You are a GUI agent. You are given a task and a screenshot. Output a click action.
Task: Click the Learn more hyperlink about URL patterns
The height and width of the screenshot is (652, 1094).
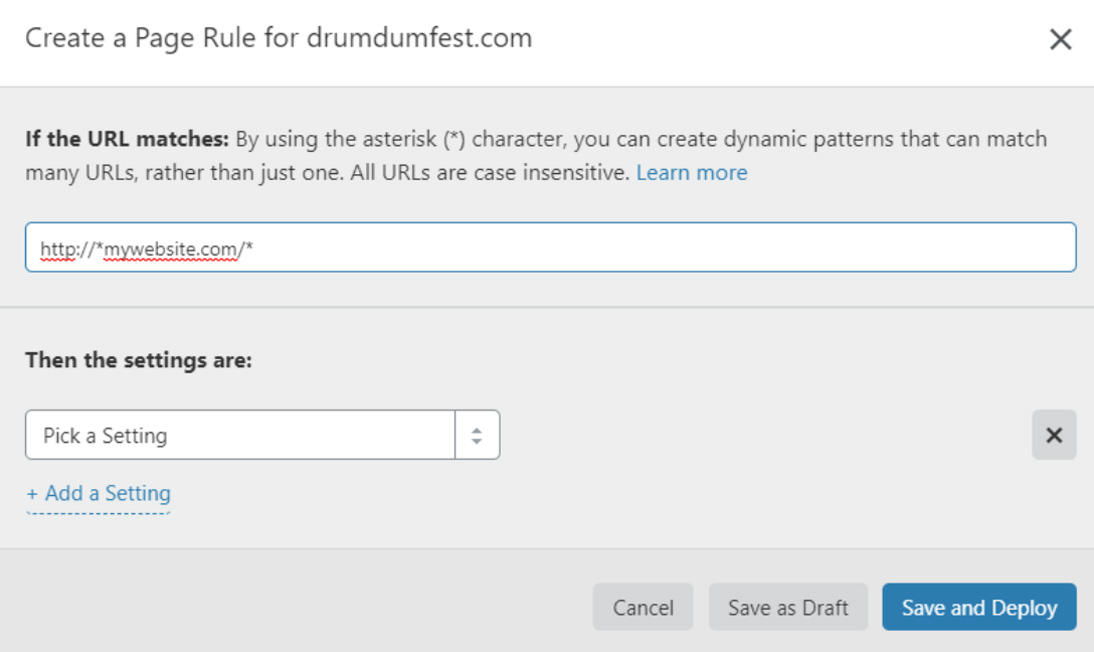click(692, 172)
